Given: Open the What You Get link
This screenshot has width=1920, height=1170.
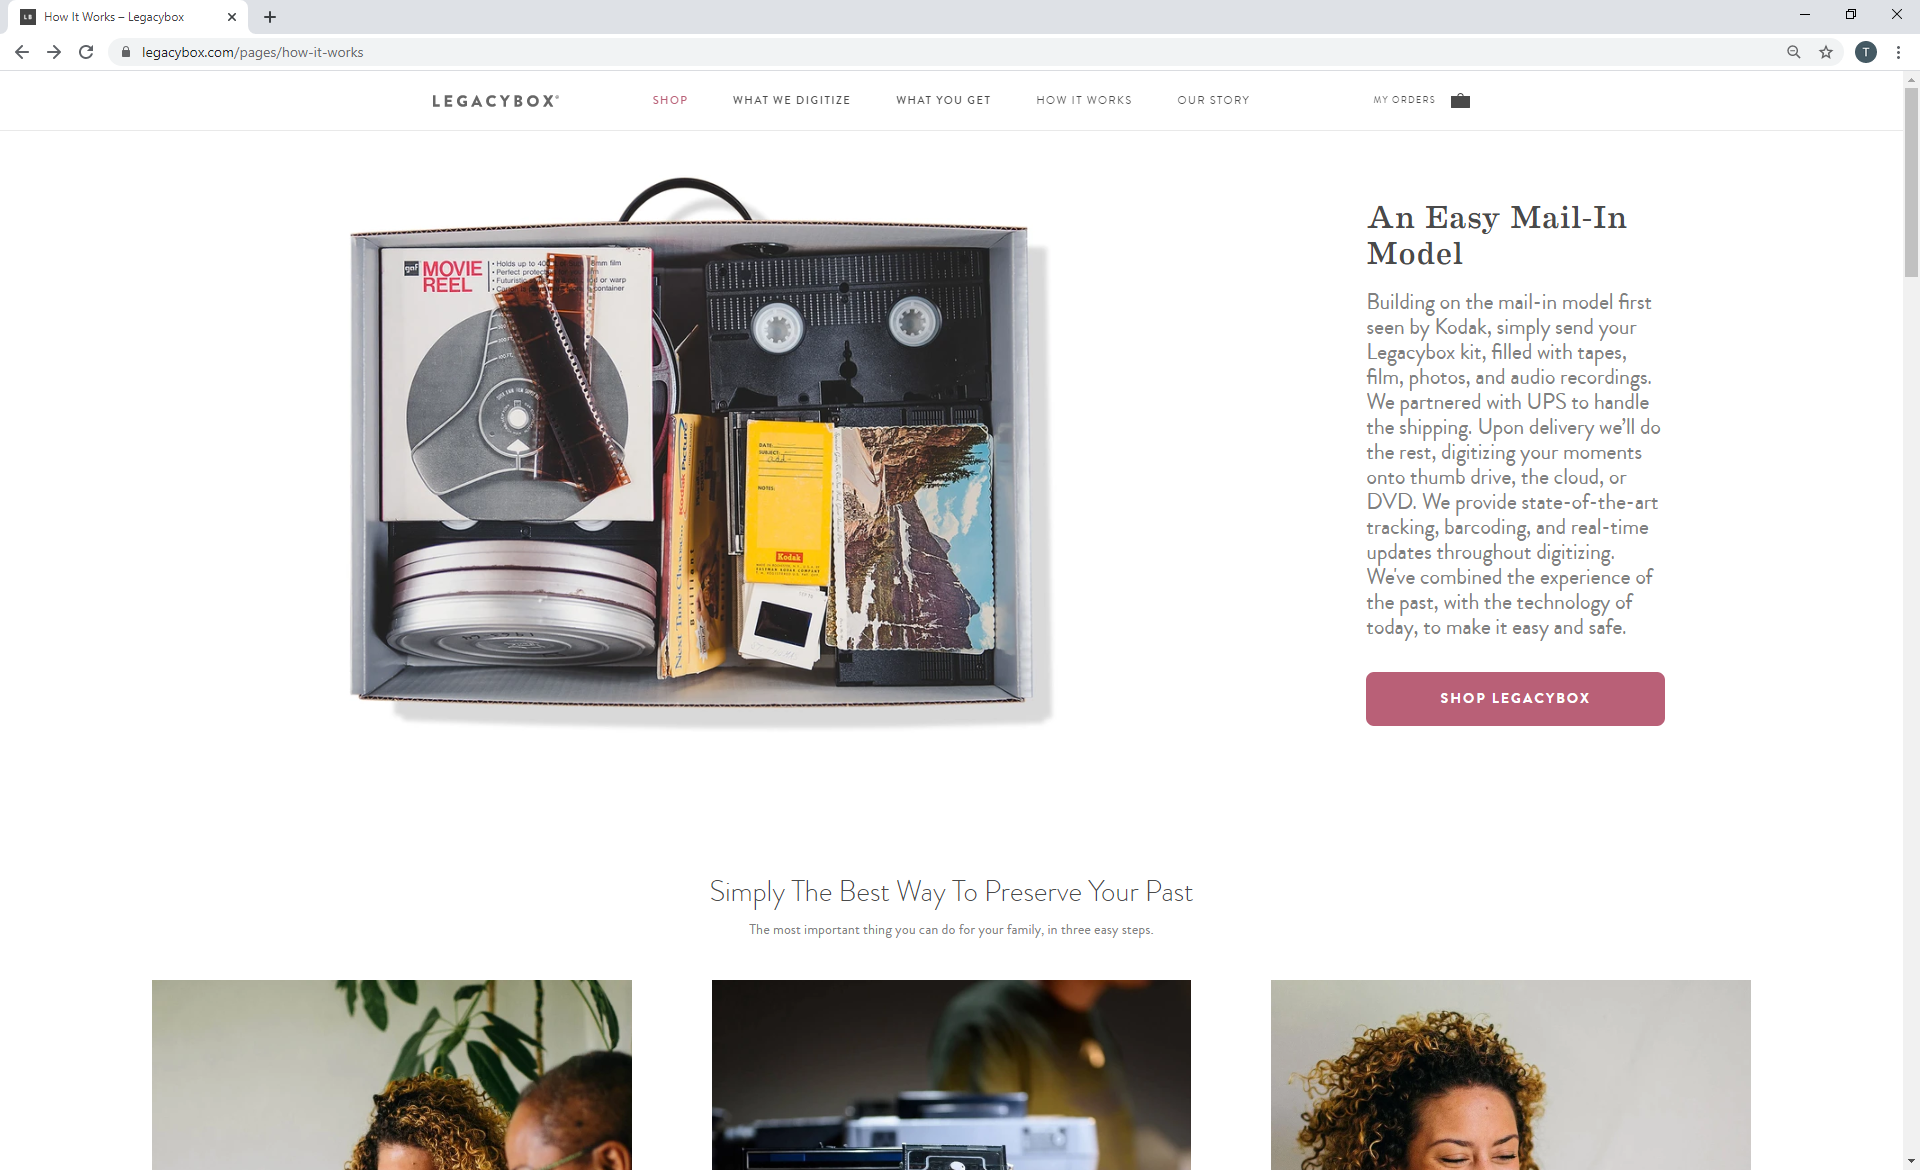Looking at the screenshot, I should [943, 100].
